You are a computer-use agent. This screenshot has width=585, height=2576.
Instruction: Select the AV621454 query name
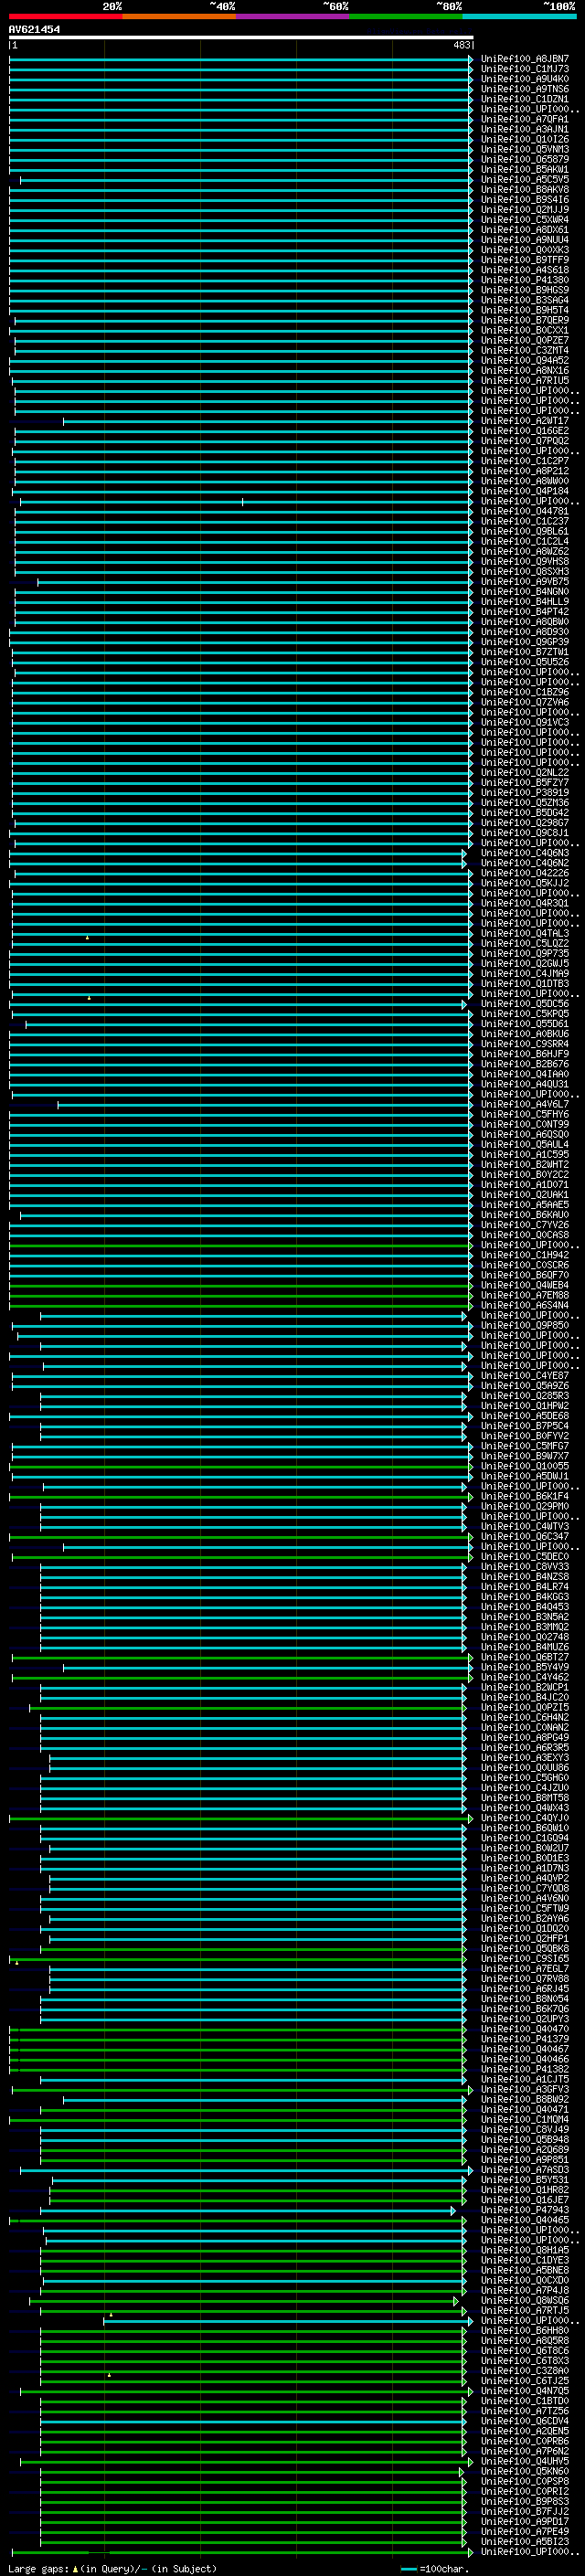tap(34, 29)
